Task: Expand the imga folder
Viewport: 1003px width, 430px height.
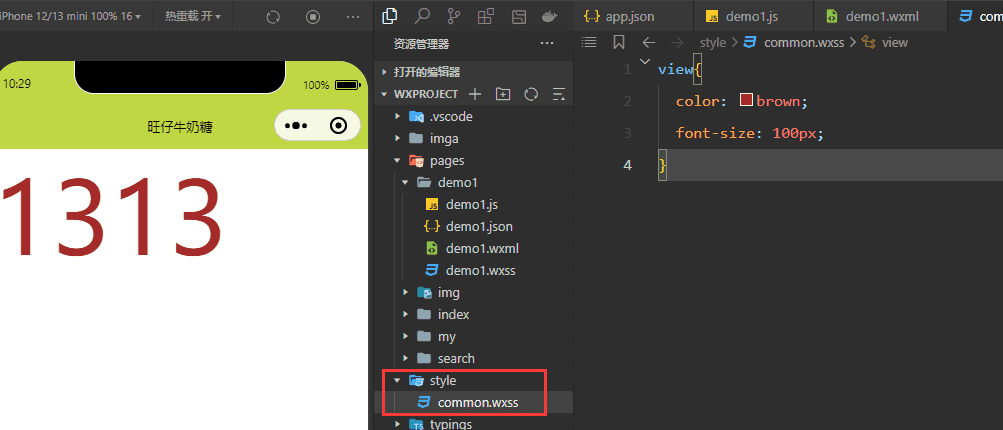Action: pyautogui.click(x=397, y=138)
